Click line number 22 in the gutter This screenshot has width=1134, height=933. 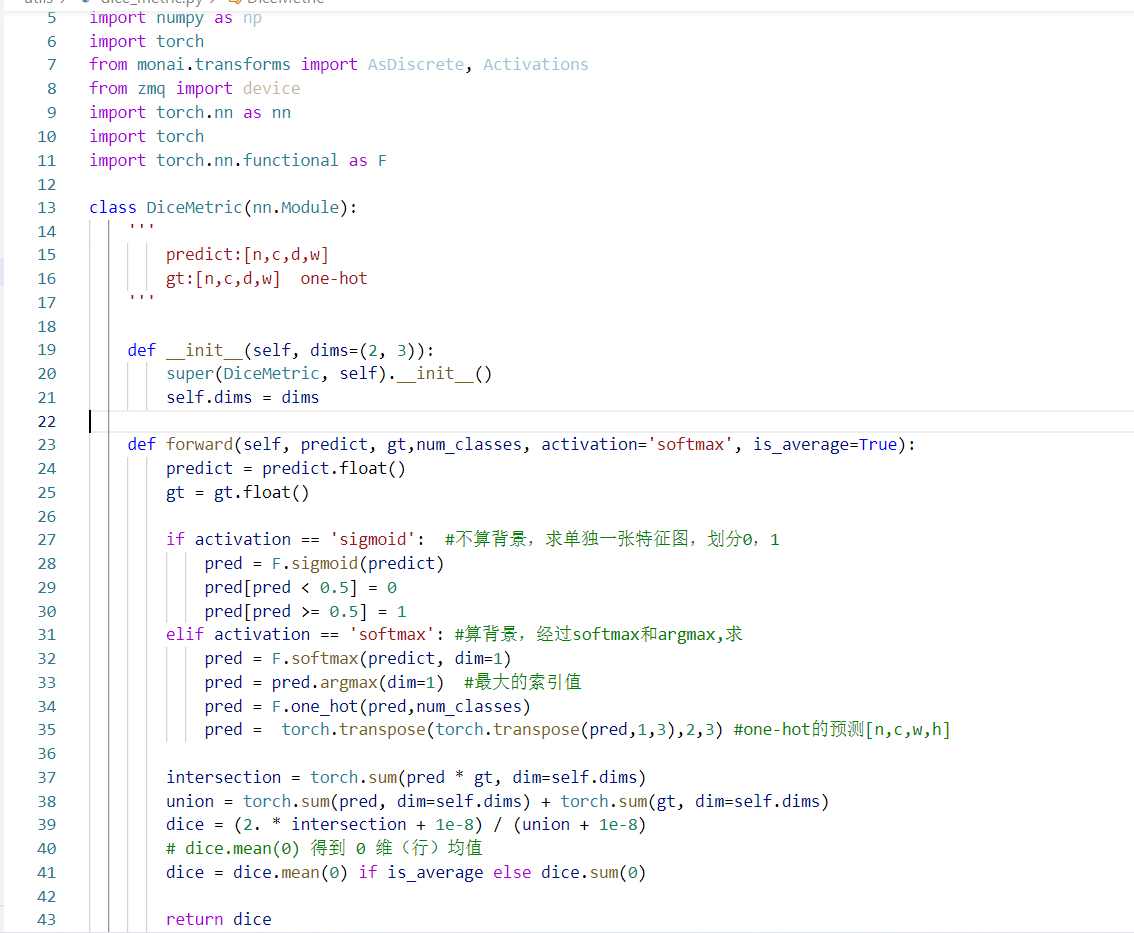pyautogui.click(x=46, y=422)
